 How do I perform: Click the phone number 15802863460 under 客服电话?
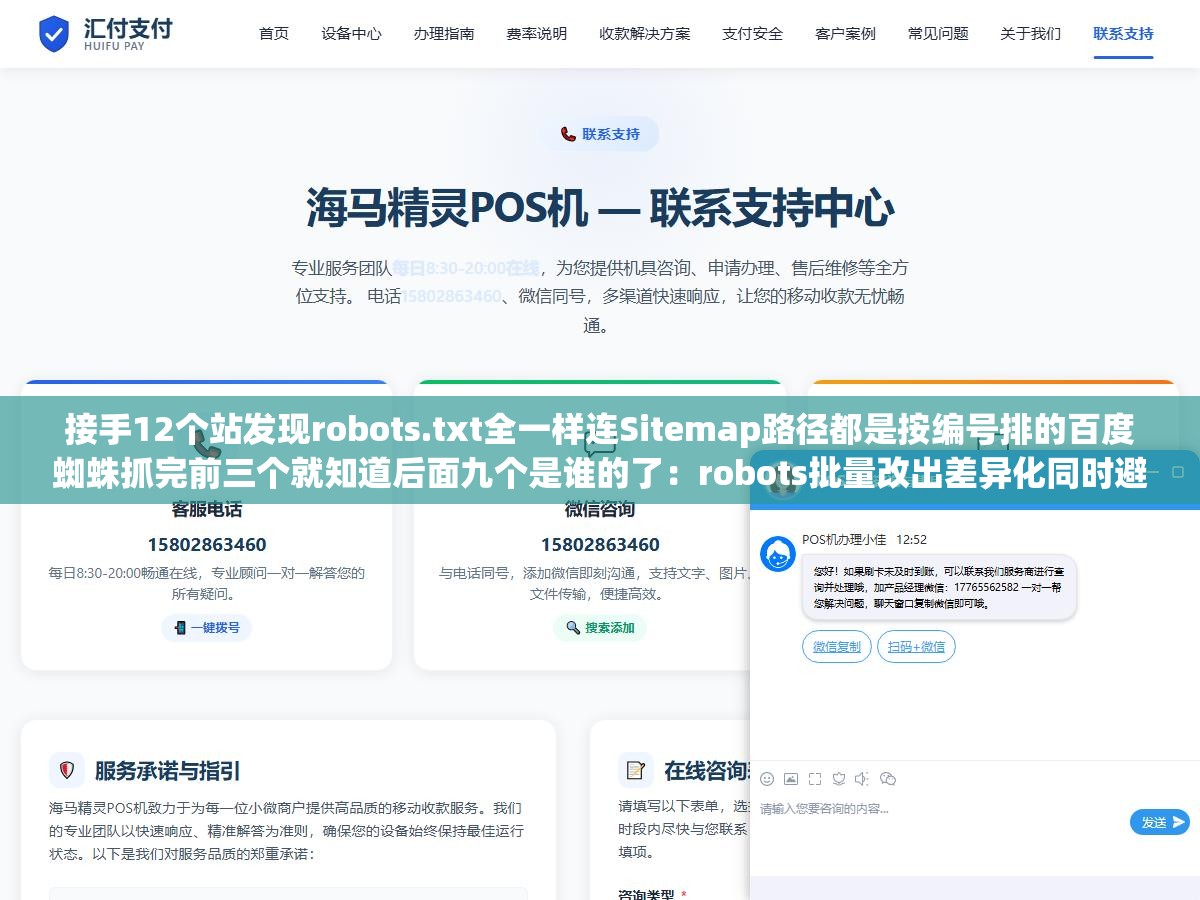[207, 545]
